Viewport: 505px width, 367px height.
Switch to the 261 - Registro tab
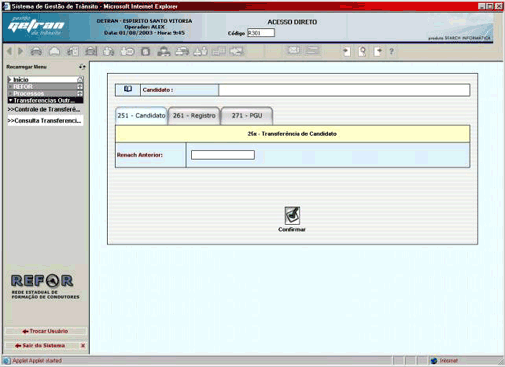pyautogui.click(x=194, y=116)
